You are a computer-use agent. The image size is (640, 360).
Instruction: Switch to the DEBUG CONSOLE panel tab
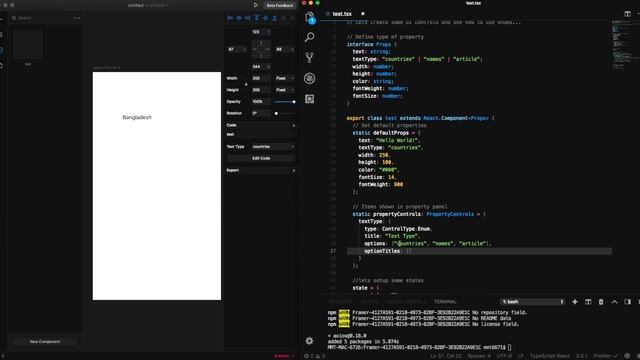tap(406, 302)
